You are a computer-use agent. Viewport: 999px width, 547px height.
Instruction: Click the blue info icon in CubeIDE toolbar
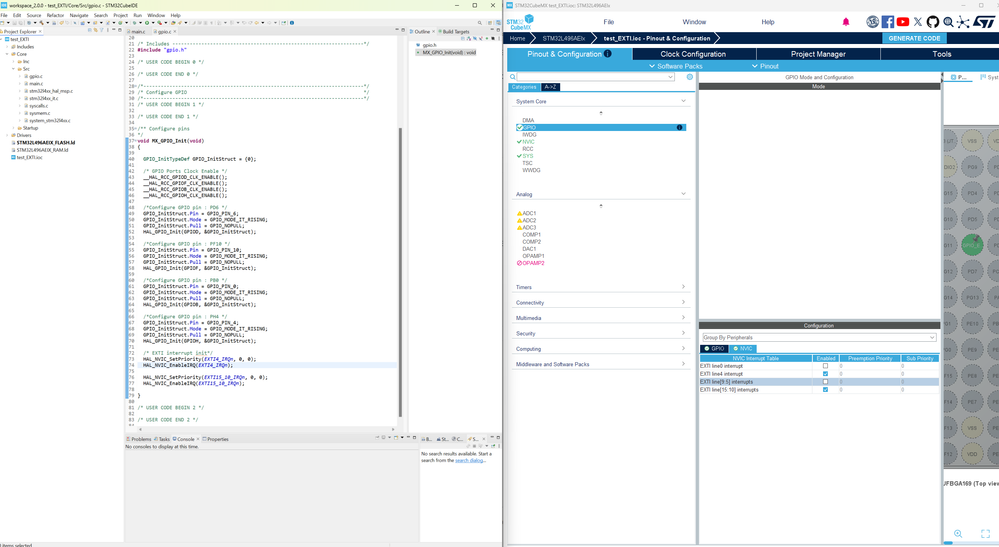[x=292, y=22]
